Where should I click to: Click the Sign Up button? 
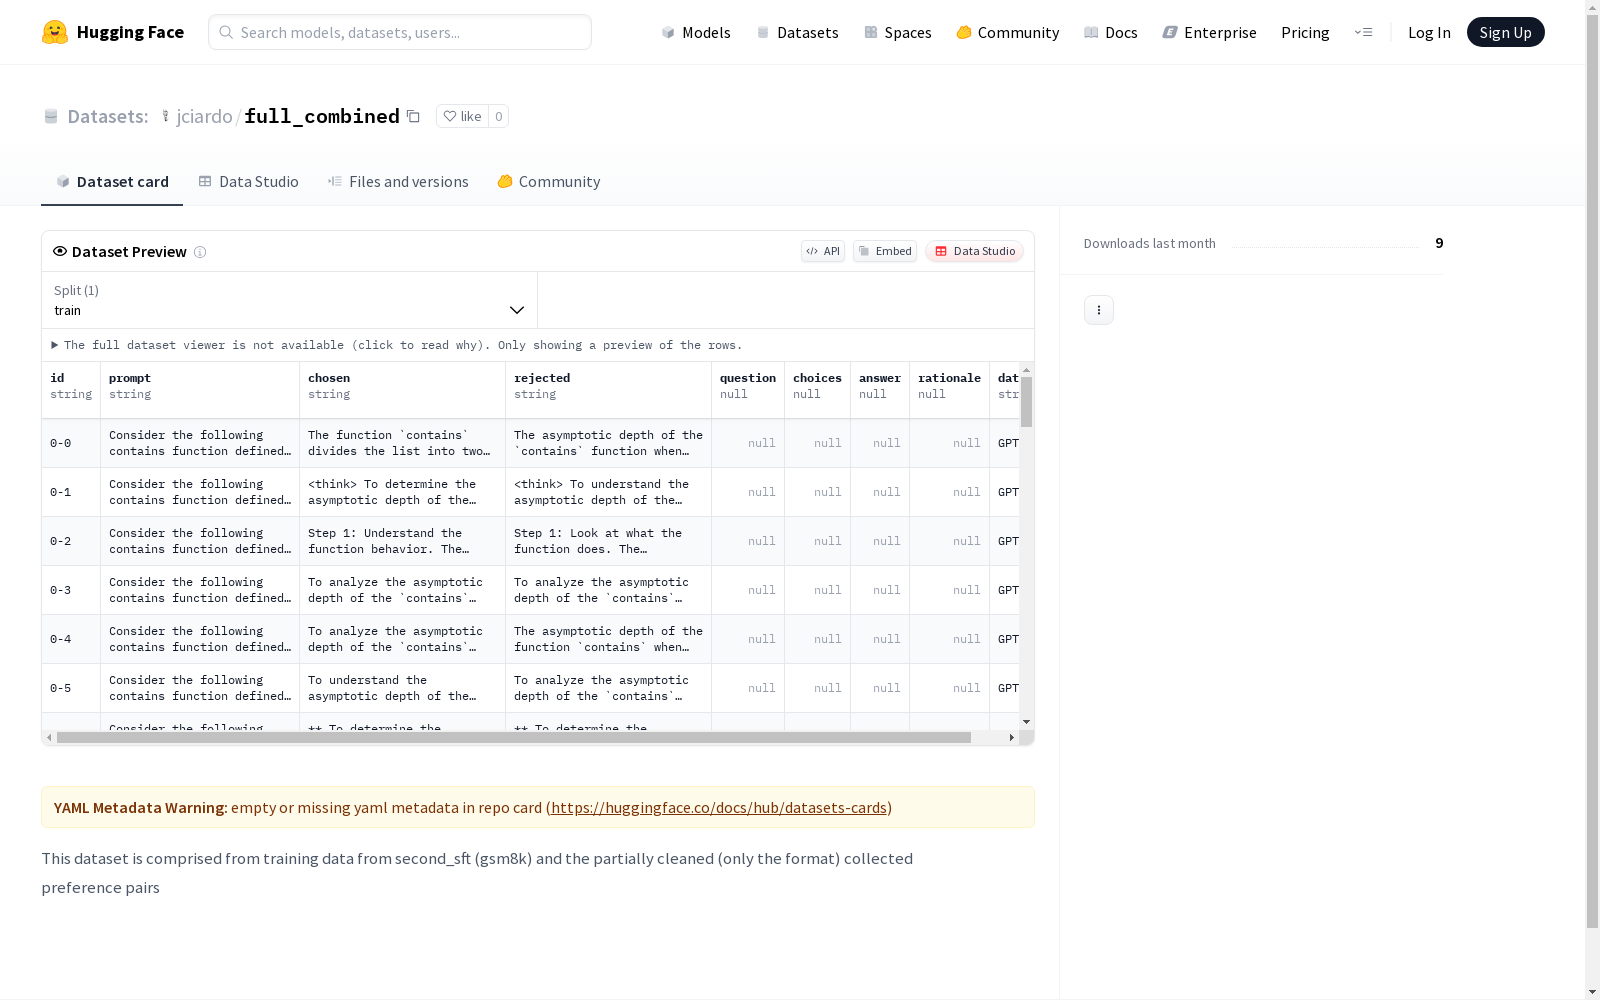click(x=1506, y=32)
